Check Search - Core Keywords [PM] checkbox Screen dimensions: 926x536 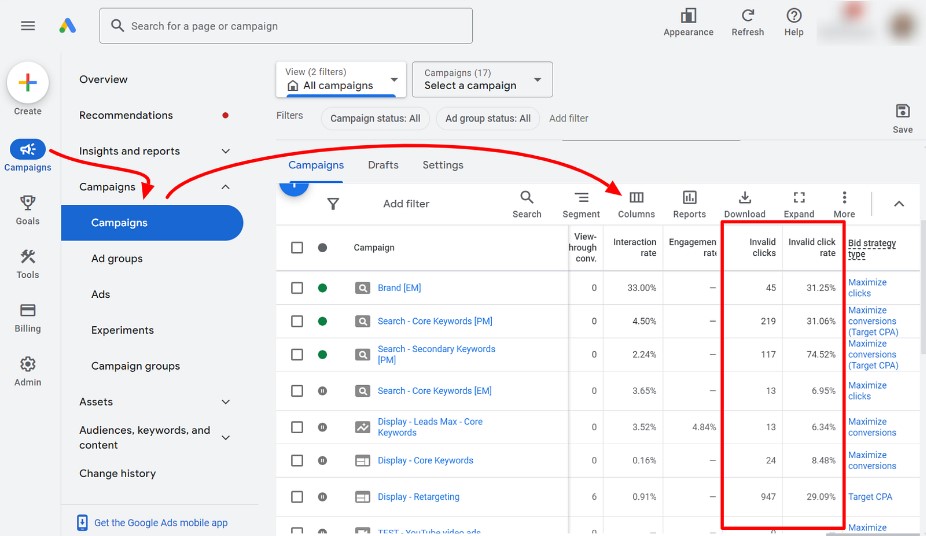pos(297,321)
